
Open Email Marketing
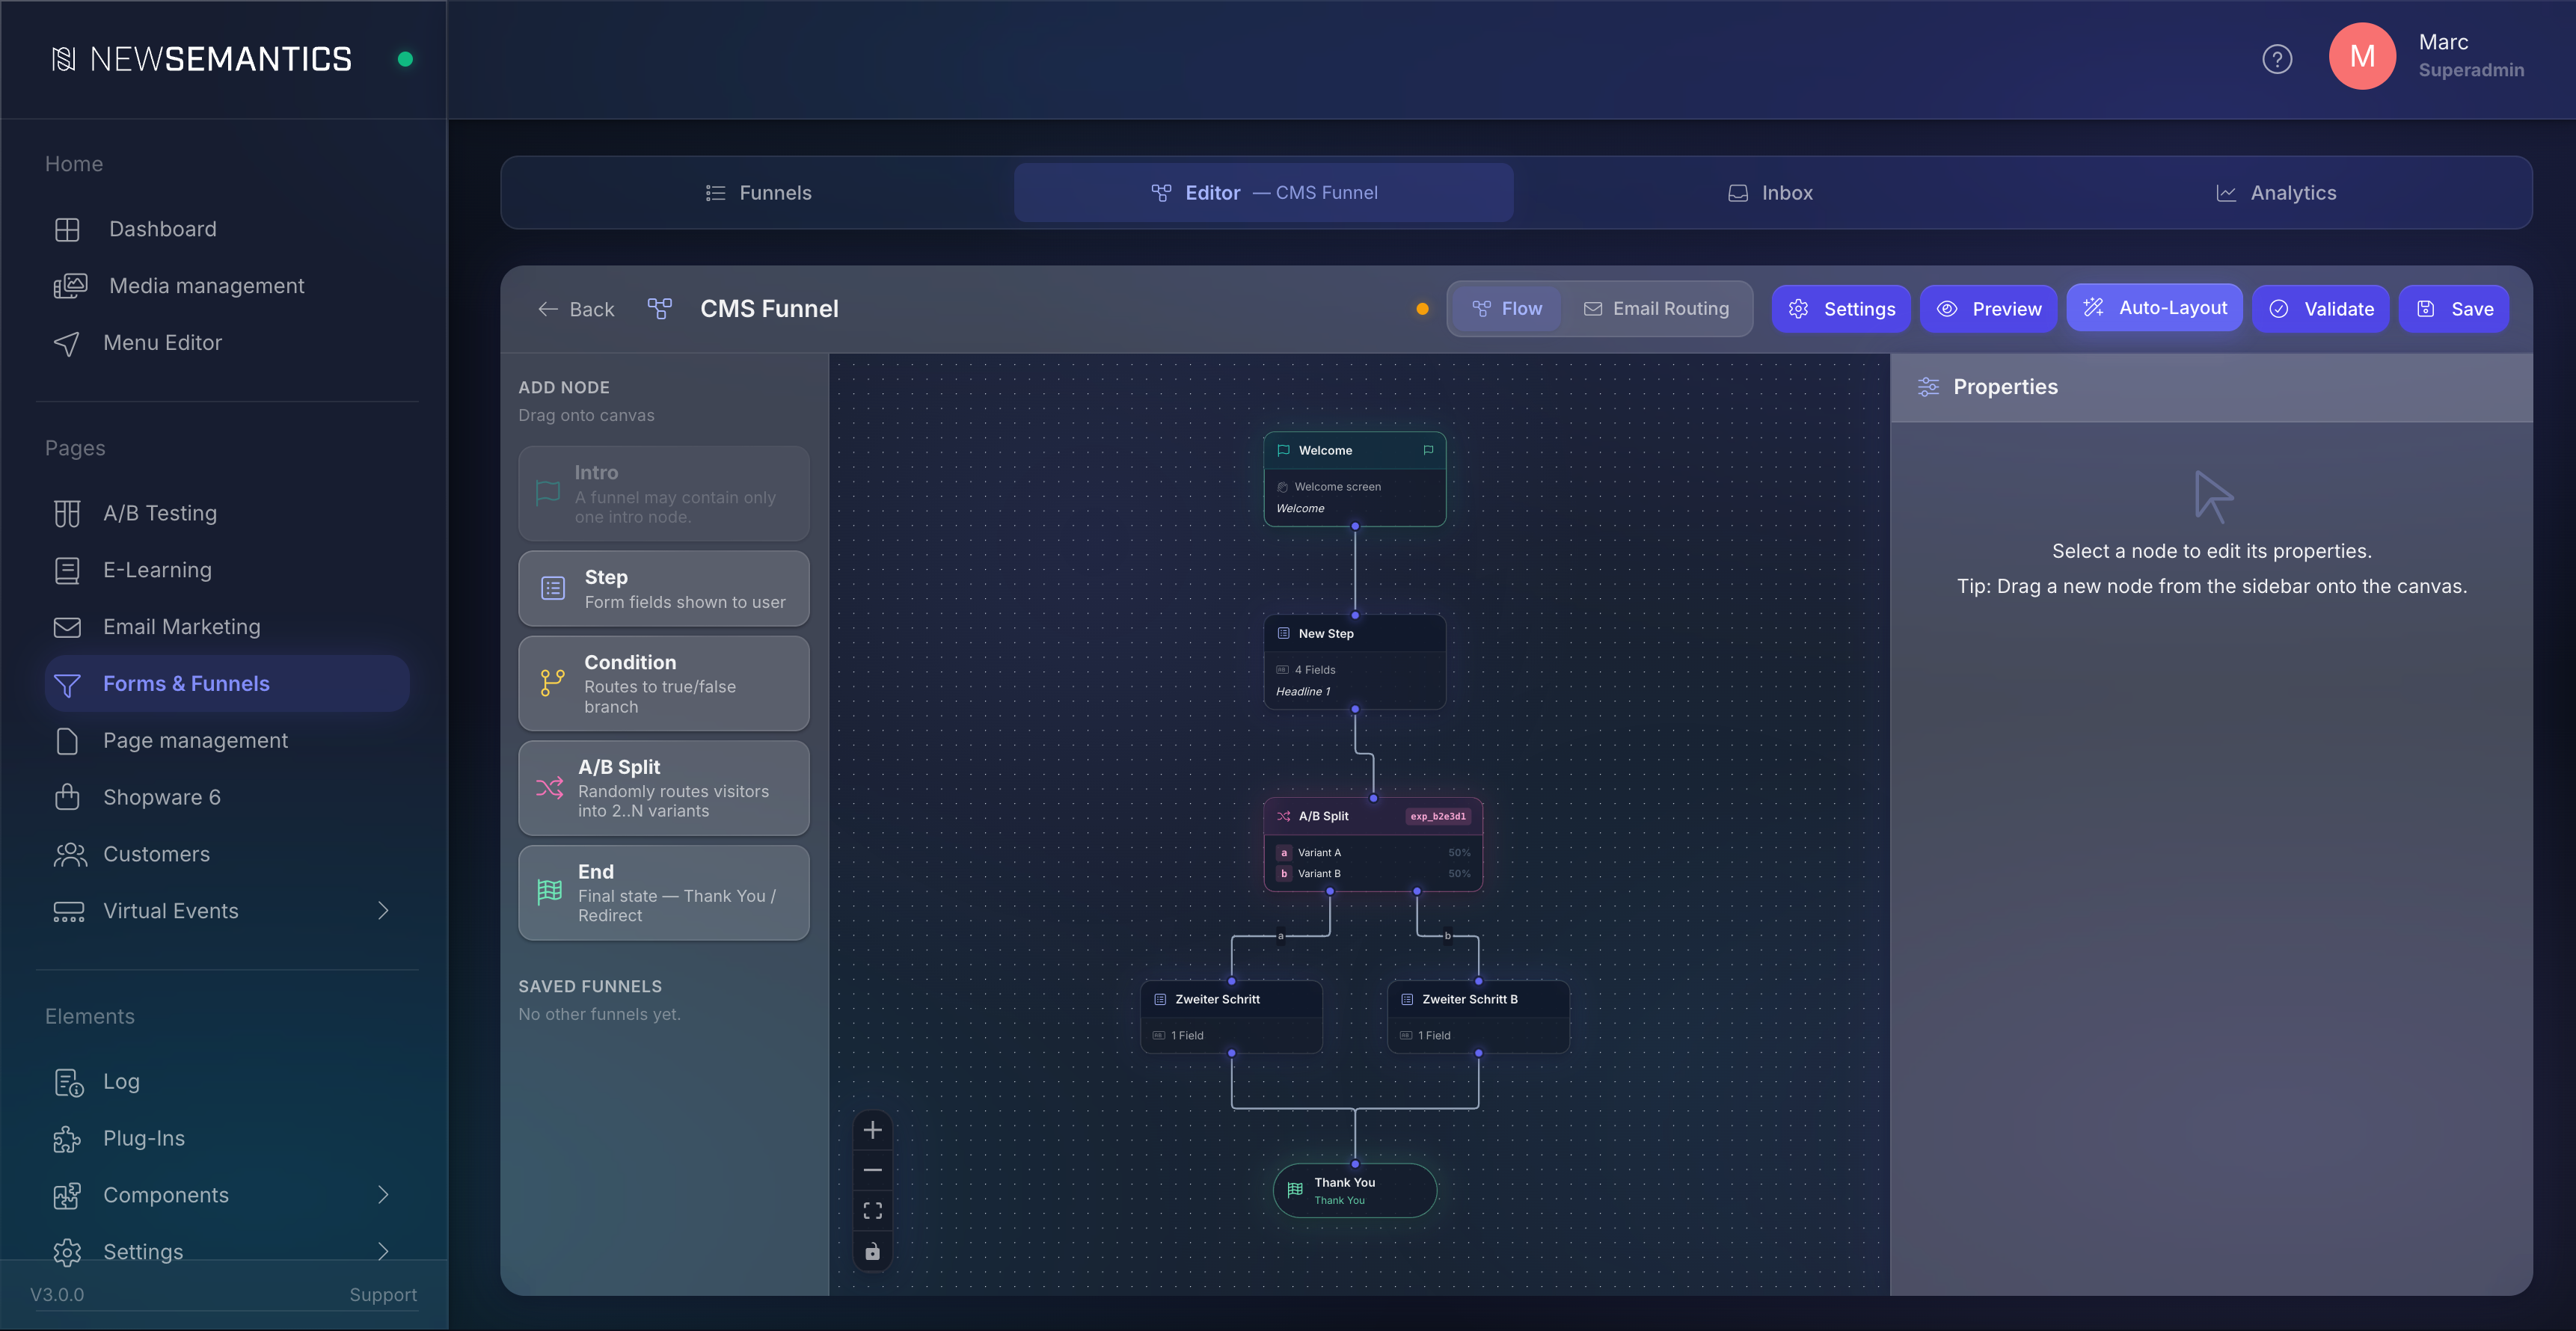pos(227,627)
